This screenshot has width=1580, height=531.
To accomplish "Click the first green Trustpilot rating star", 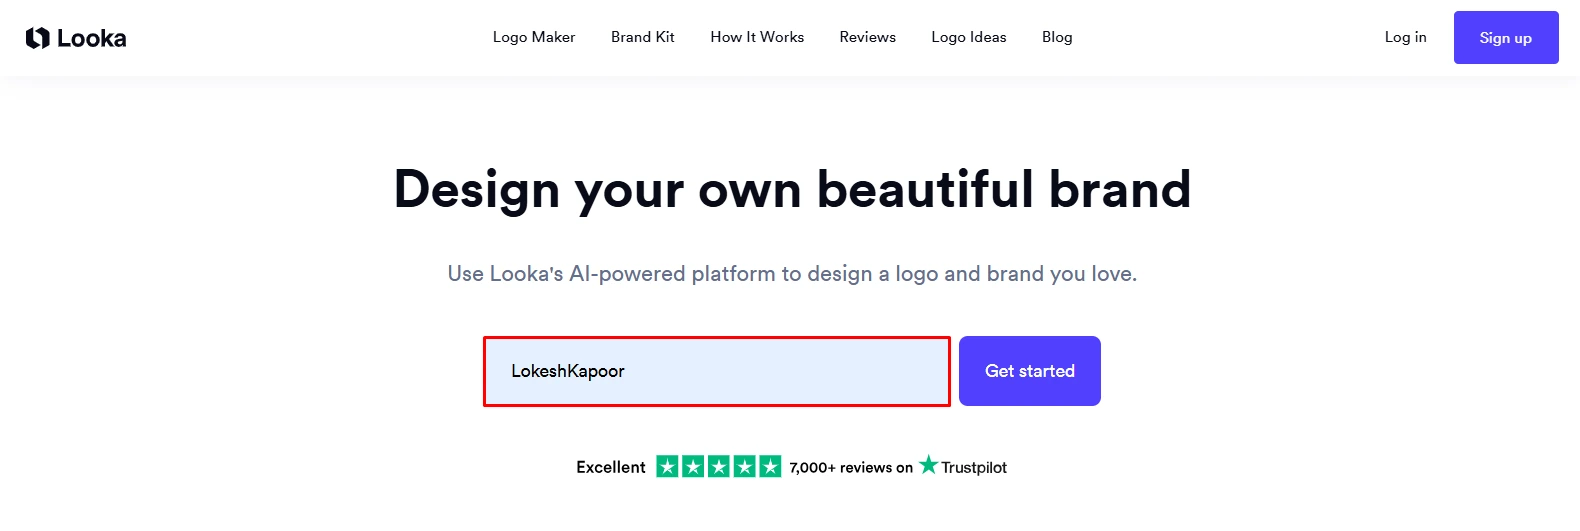I will click(x=667, y=466).
